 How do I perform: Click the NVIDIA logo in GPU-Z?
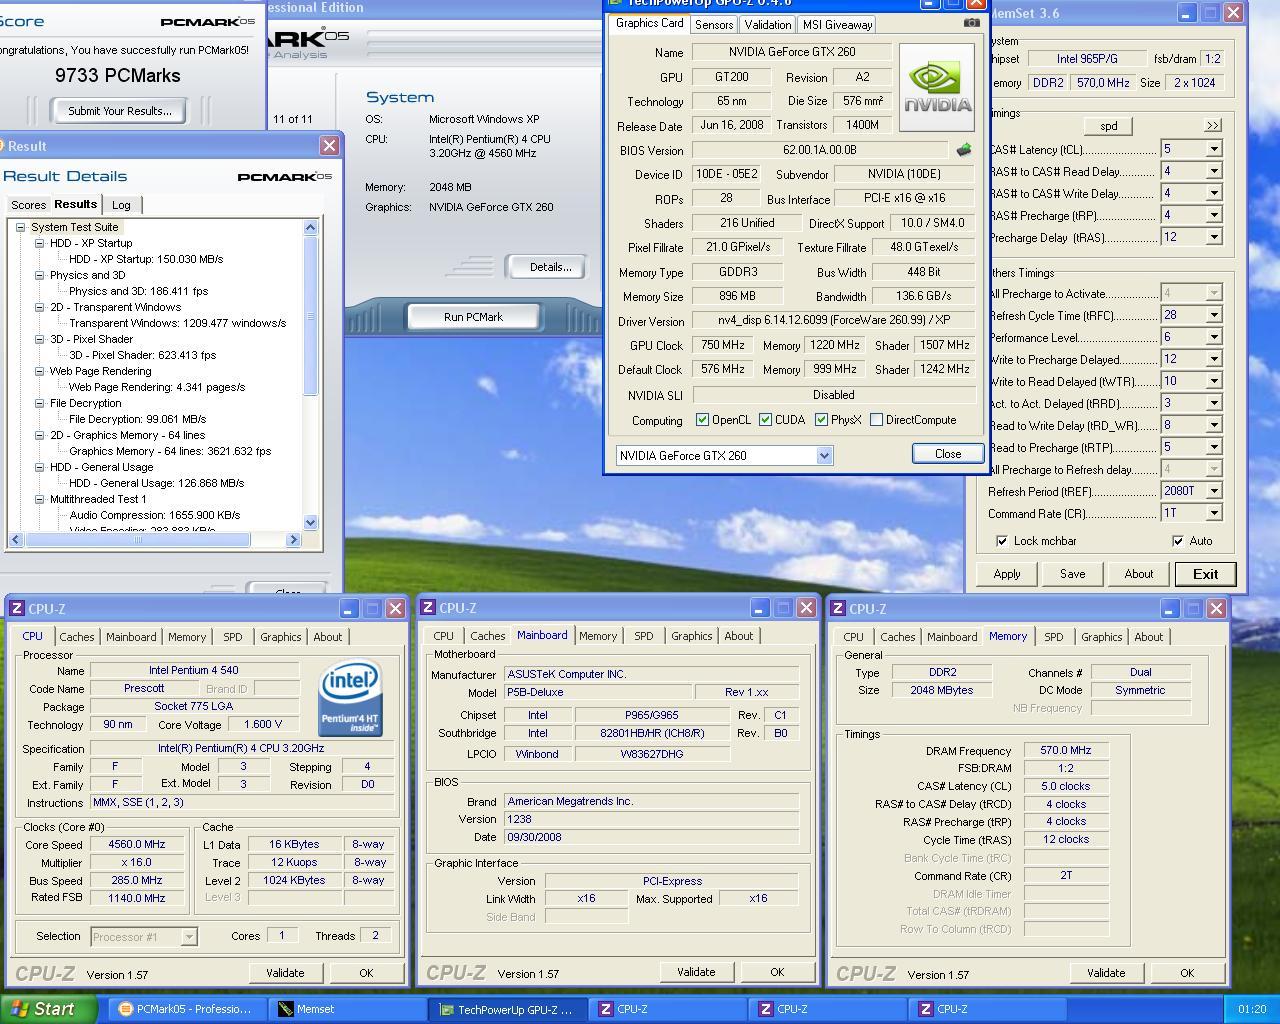click(x=937, y=88)
